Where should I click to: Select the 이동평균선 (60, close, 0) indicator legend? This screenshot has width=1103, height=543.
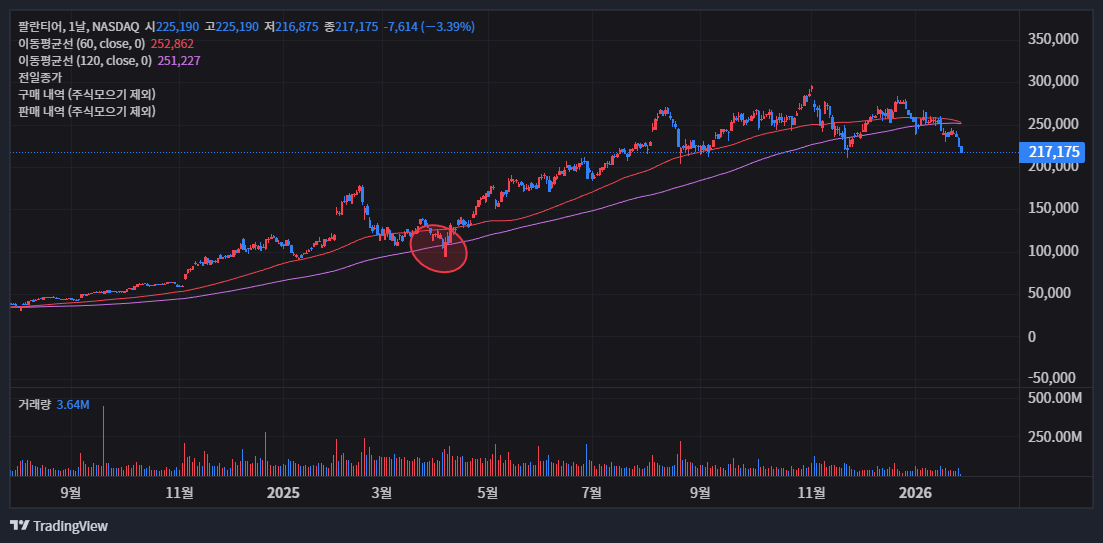pos(81,44)
